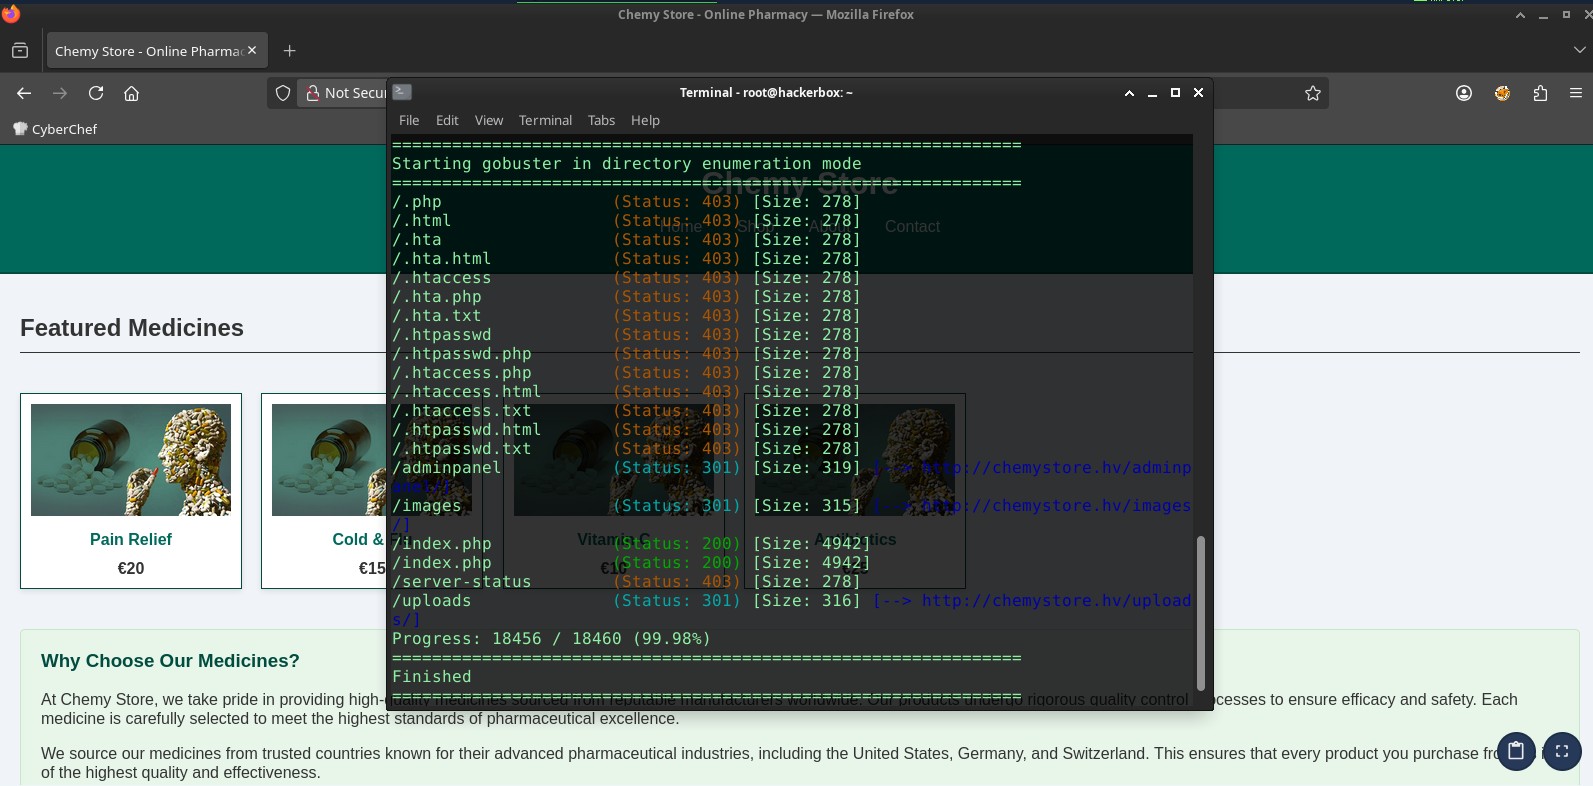Viewport: 1593px width, 786px height.
Task: Open the CyberChef bookmark
Action: (55, 129)
